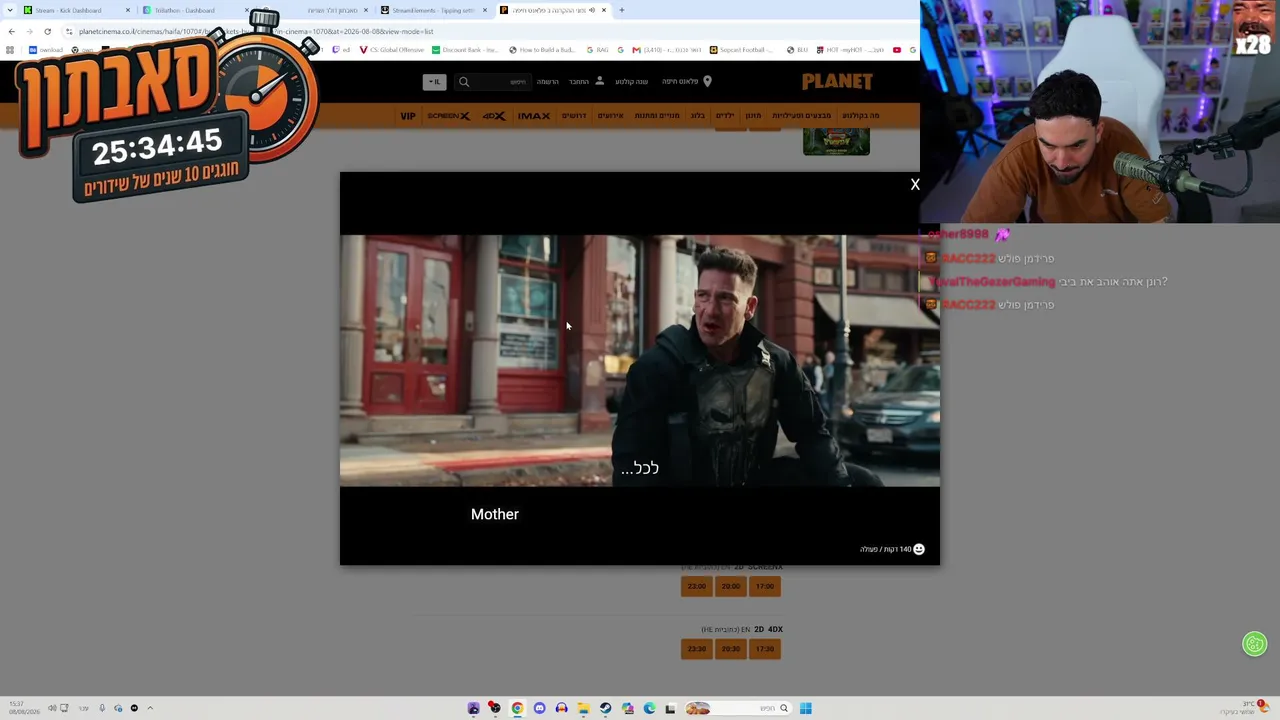
Task: Open Microsoft Edge from the taskbar
Action: click(649, 708)
